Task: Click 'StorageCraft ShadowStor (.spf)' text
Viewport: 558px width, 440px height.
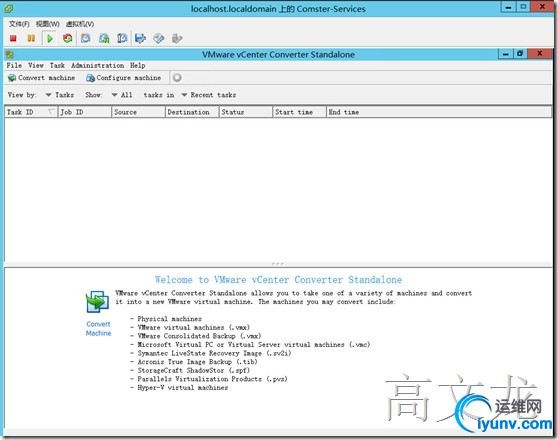Action: tap(194, 370)
